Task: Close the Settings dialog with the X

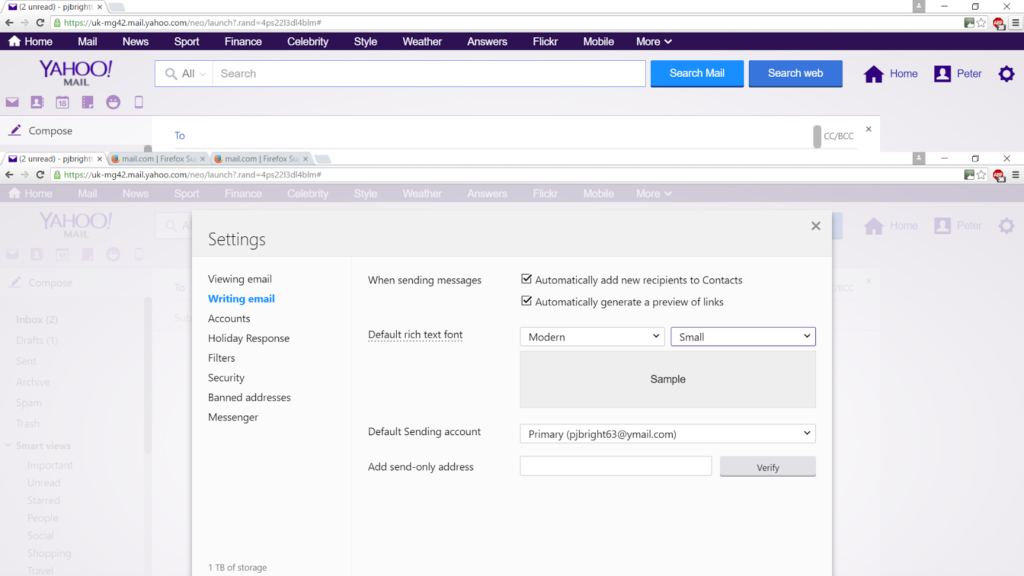Action: (x=816, y=226)
